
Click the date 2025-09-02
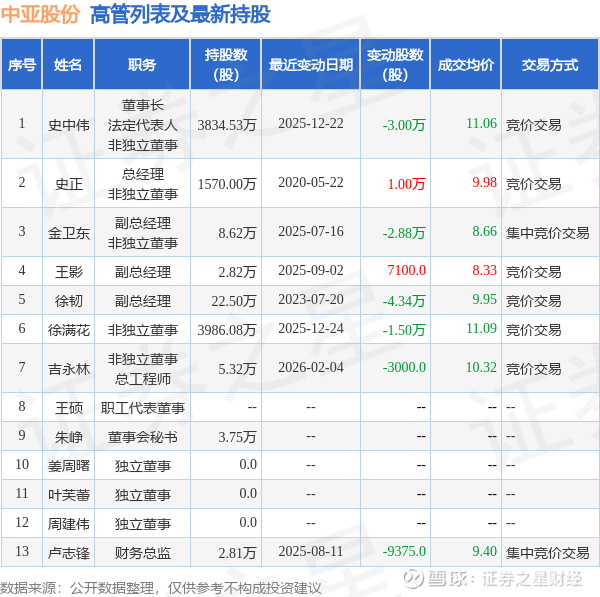point(311,270)
